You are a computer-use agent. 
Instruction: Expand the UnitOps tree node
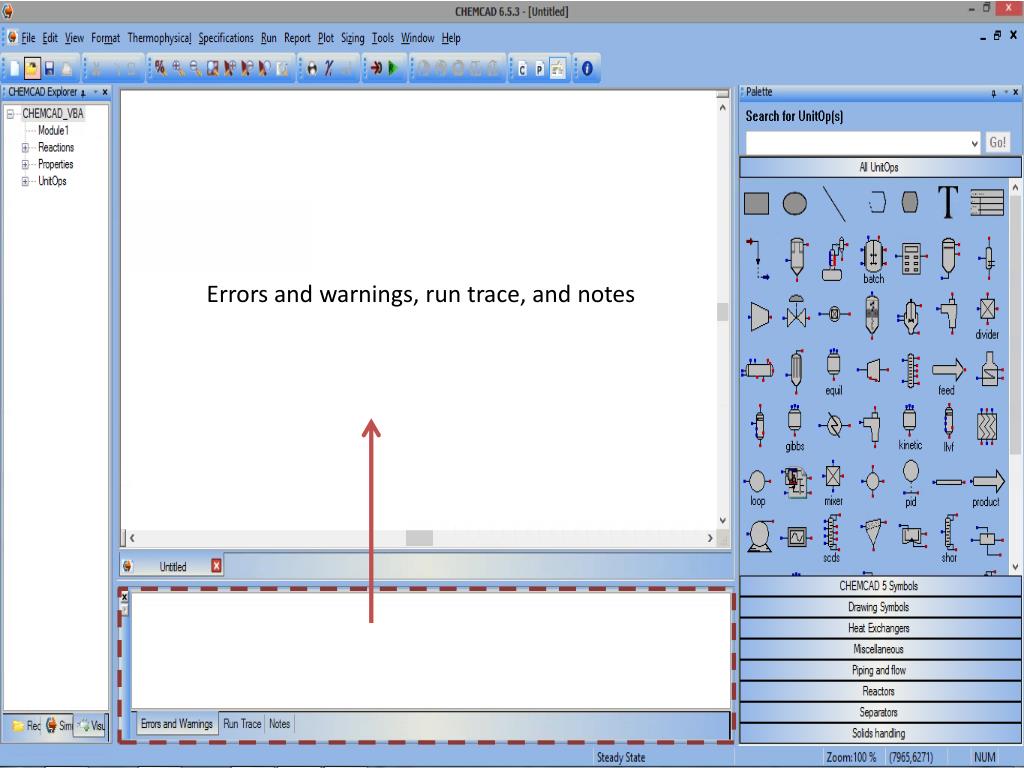pos(25,182)
